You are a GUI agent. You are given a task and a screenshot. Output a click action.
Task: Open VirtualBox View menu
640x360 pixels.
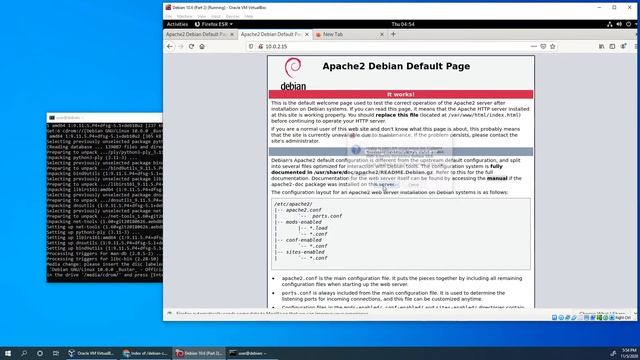pos(202,16)
